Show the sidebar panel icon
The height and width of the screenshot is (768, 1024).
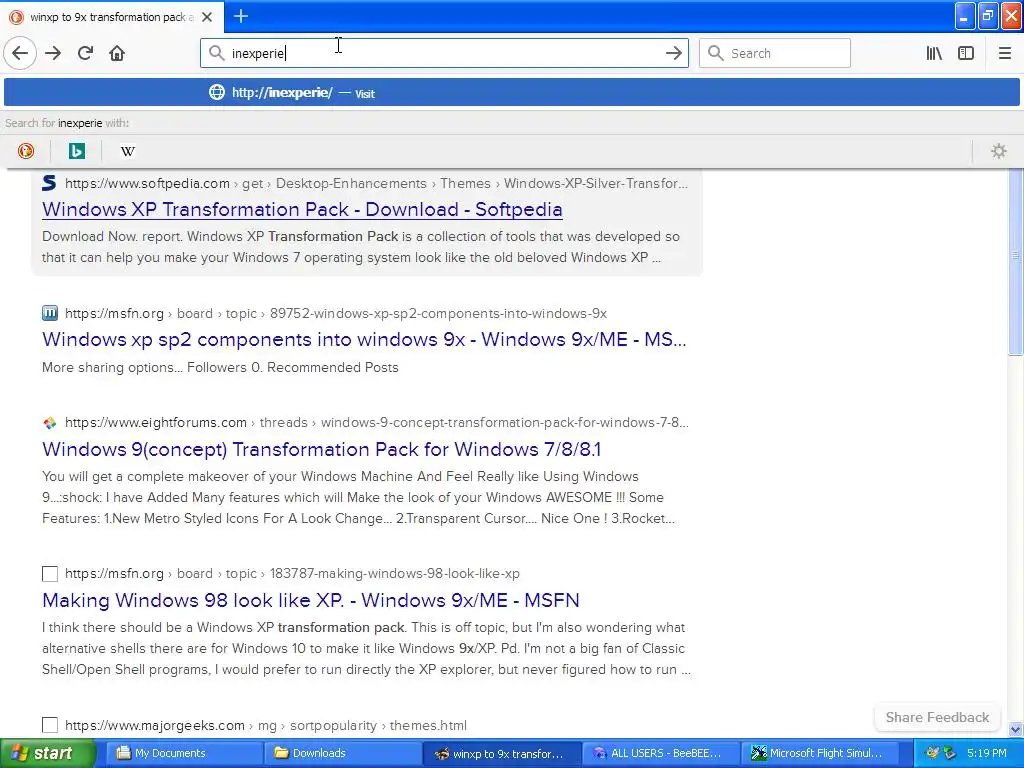pyautogui.click(x=966, y=53)
